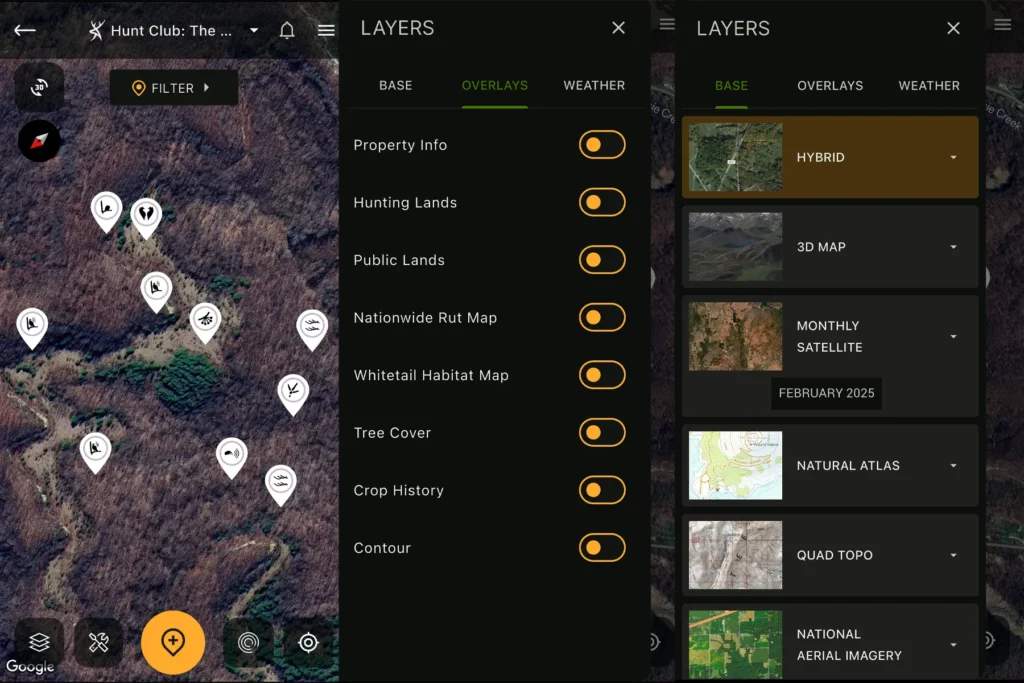Click the National Aerial Imagery thumbnail

[735, 644]
